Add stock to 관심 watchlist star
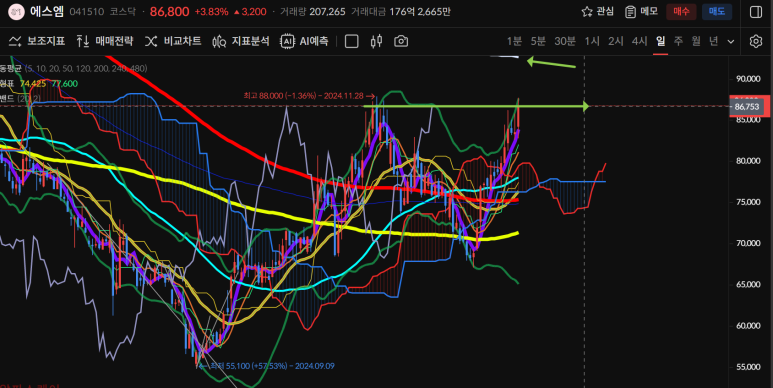 pyautogui.click(x=597, y=12)
